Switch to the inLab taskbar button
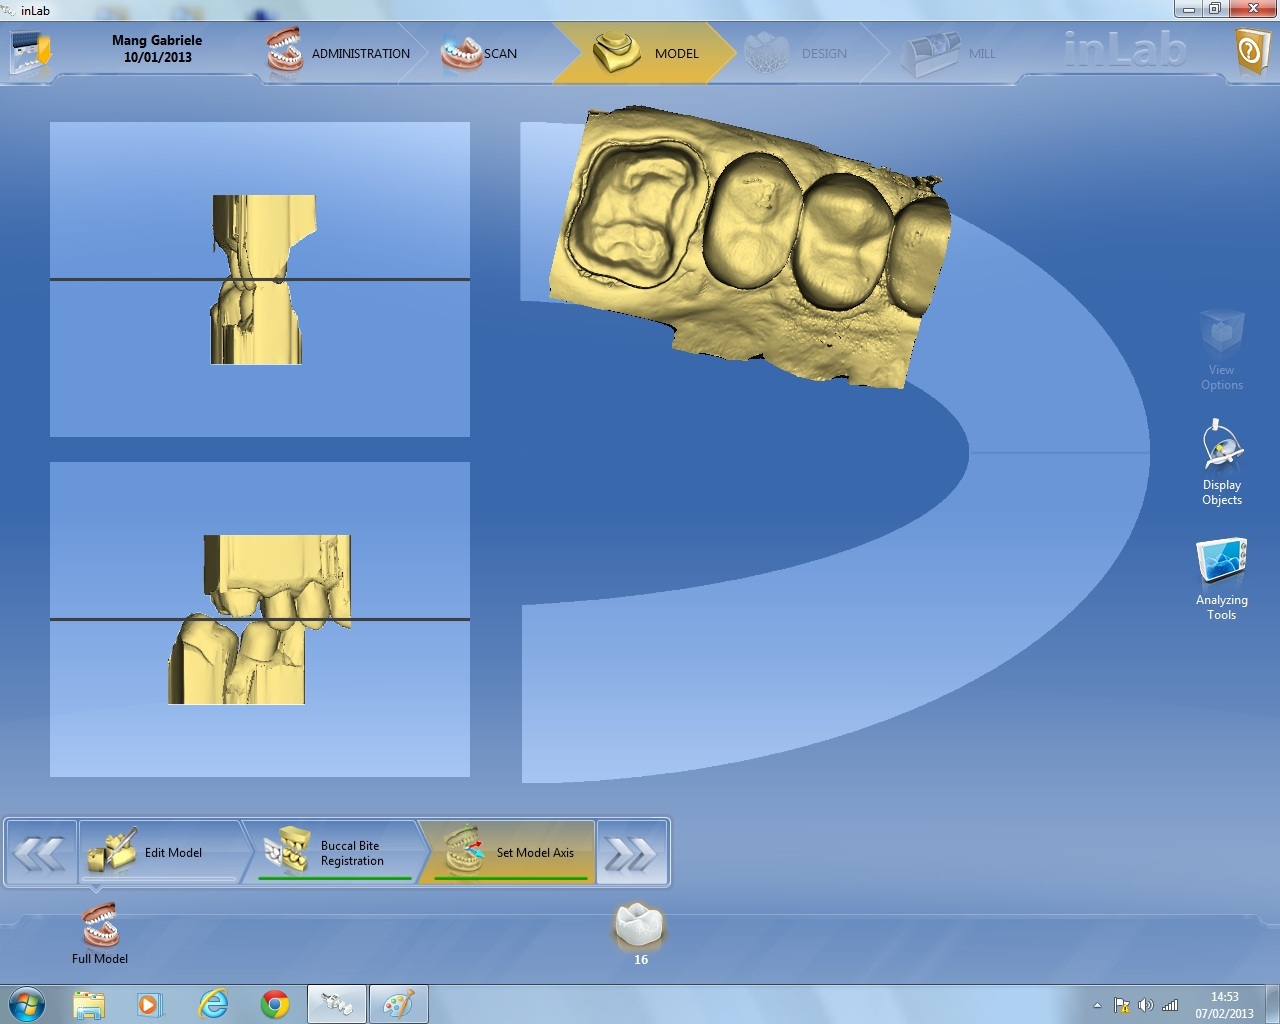 point(337,1003)
